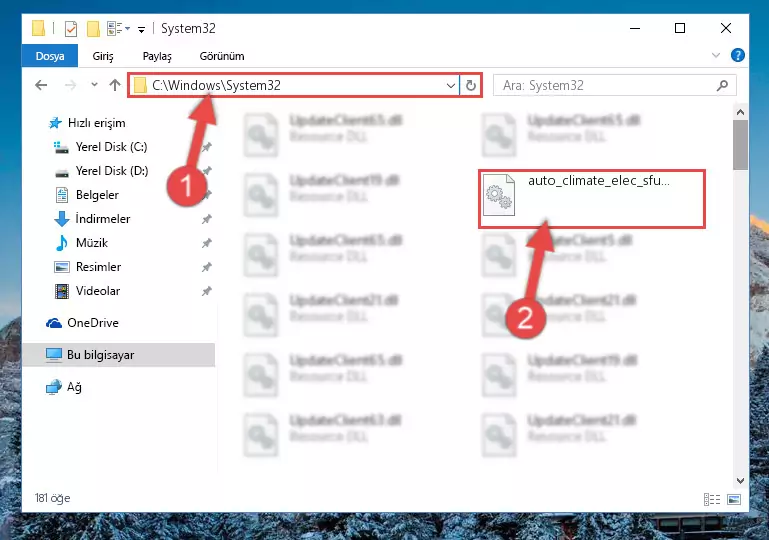Image resolution: width=769 pixels, height=540 pixels.
Task: Open the Dosya file menu
Action: (x=50, y=56)
